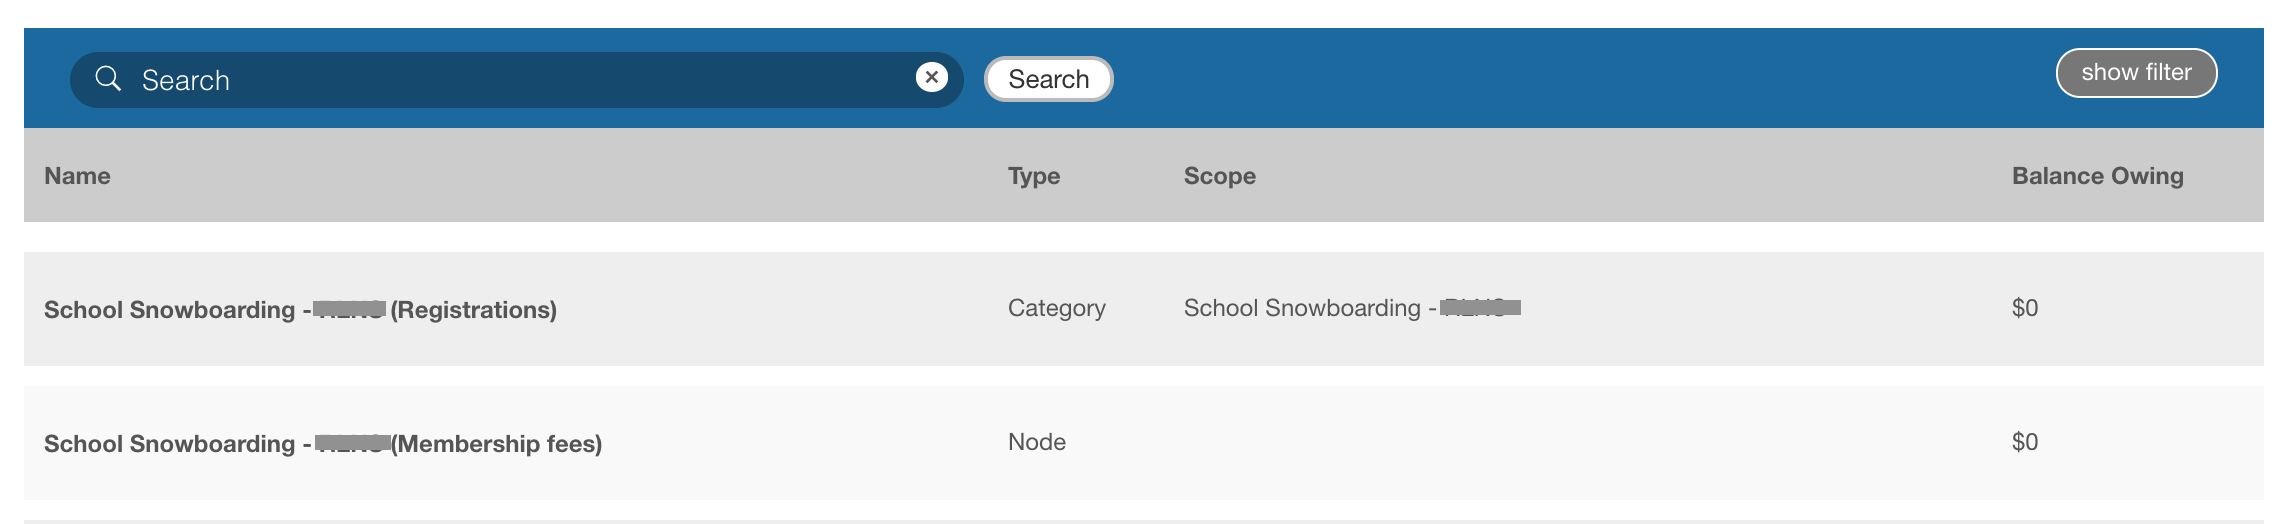
Task: Click the magnifying glass search icon
Action: point(108,79)
